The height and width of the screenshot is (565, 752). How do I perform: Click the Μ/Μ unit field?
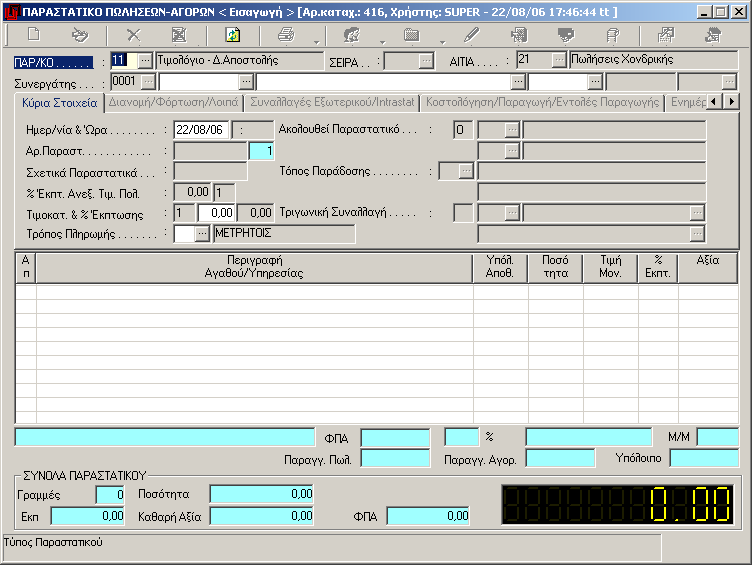(717, 437)
